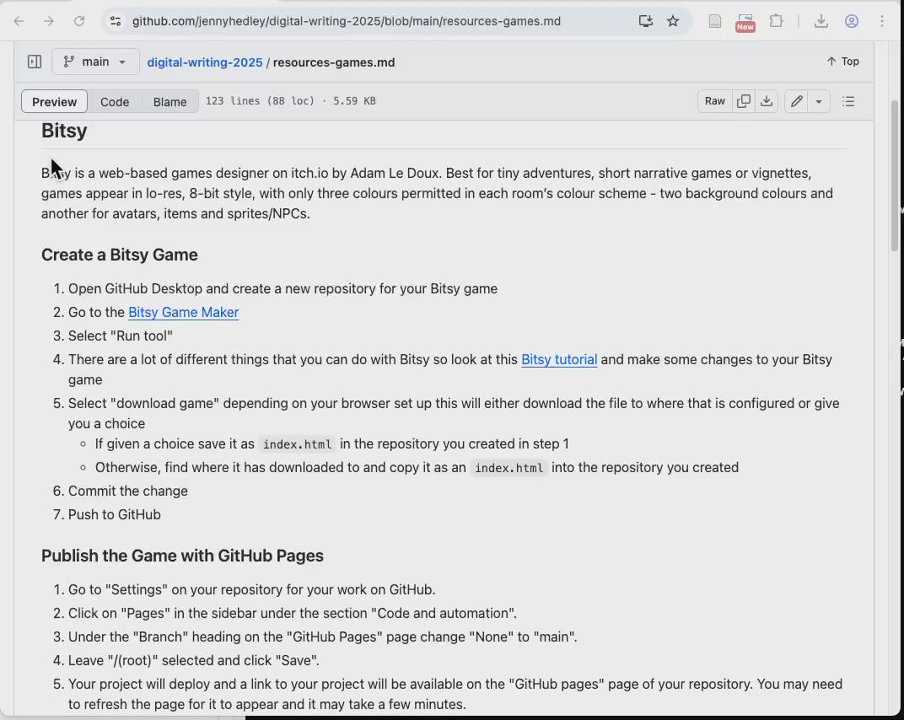This screenshot has height=720, width=904.
Task: Click the 'Push to GitHub' list item
Action: (114, 514)
